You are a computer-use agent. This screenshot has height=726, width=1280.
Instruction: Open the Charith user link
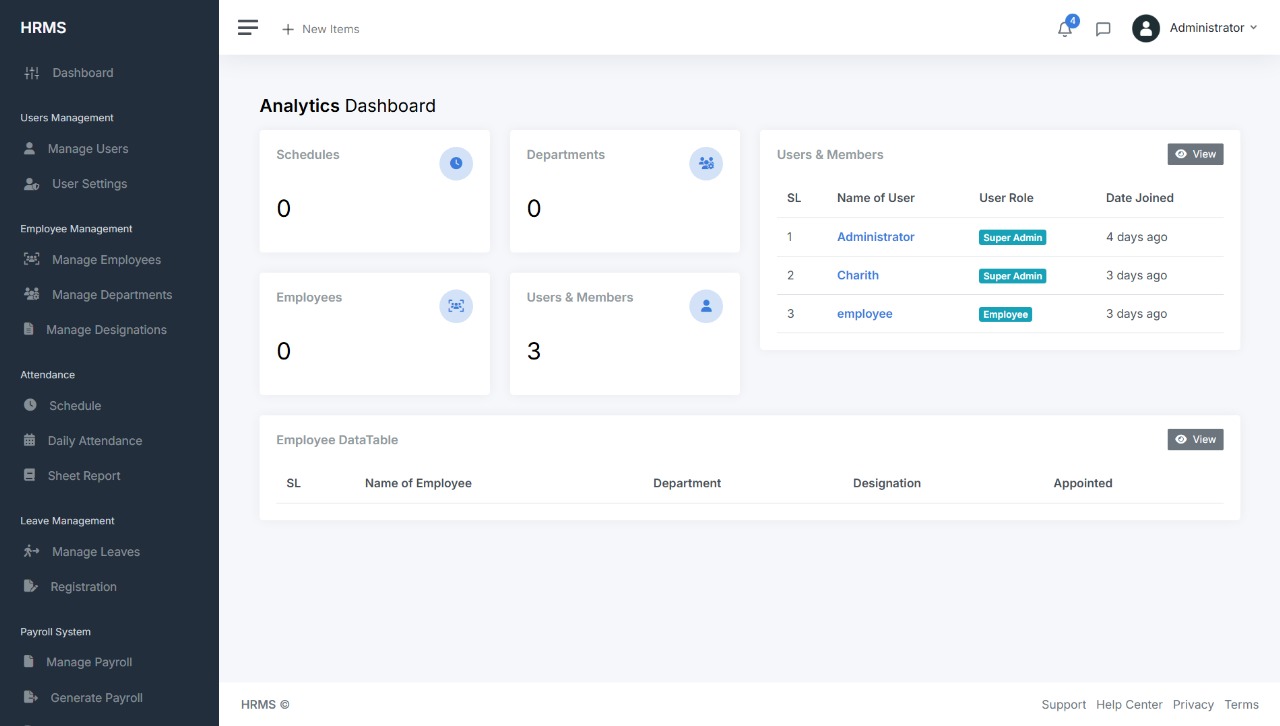(858, 275)
